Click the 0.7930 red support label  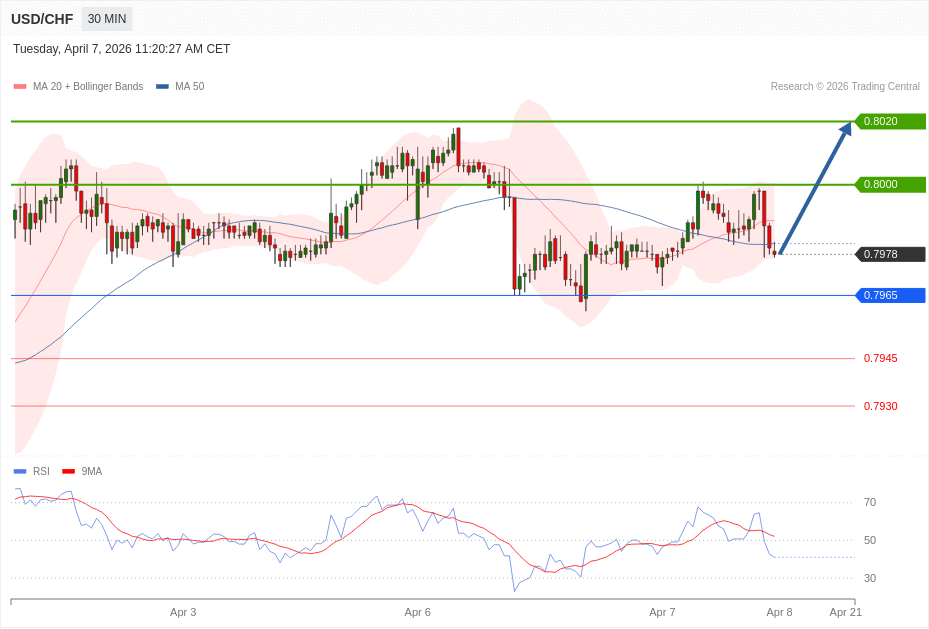(880, 406)
